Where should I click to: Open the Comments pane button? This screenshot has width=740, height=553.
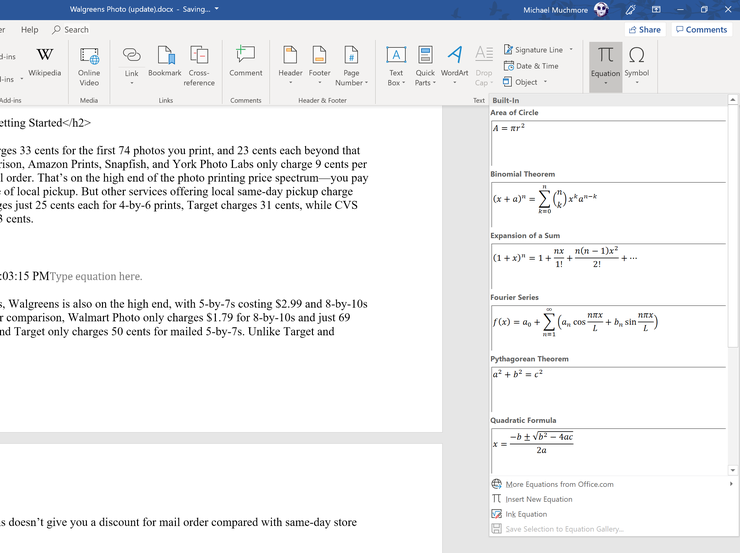click(x=700, y=30)
